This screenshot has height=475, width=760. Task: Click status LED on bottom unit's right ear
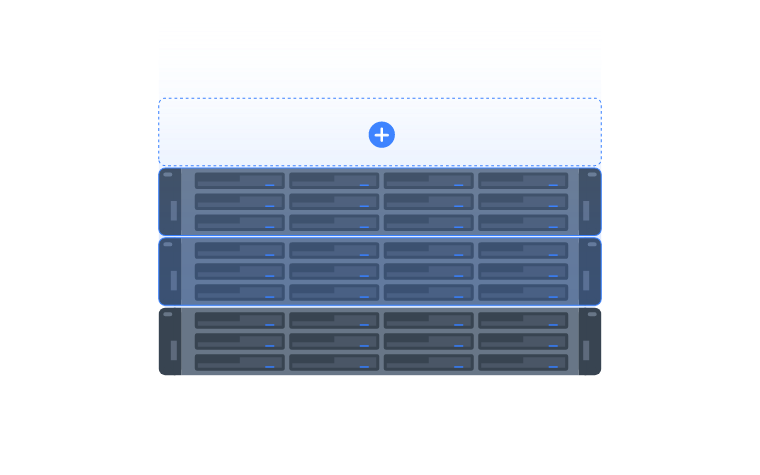[592, 314]
